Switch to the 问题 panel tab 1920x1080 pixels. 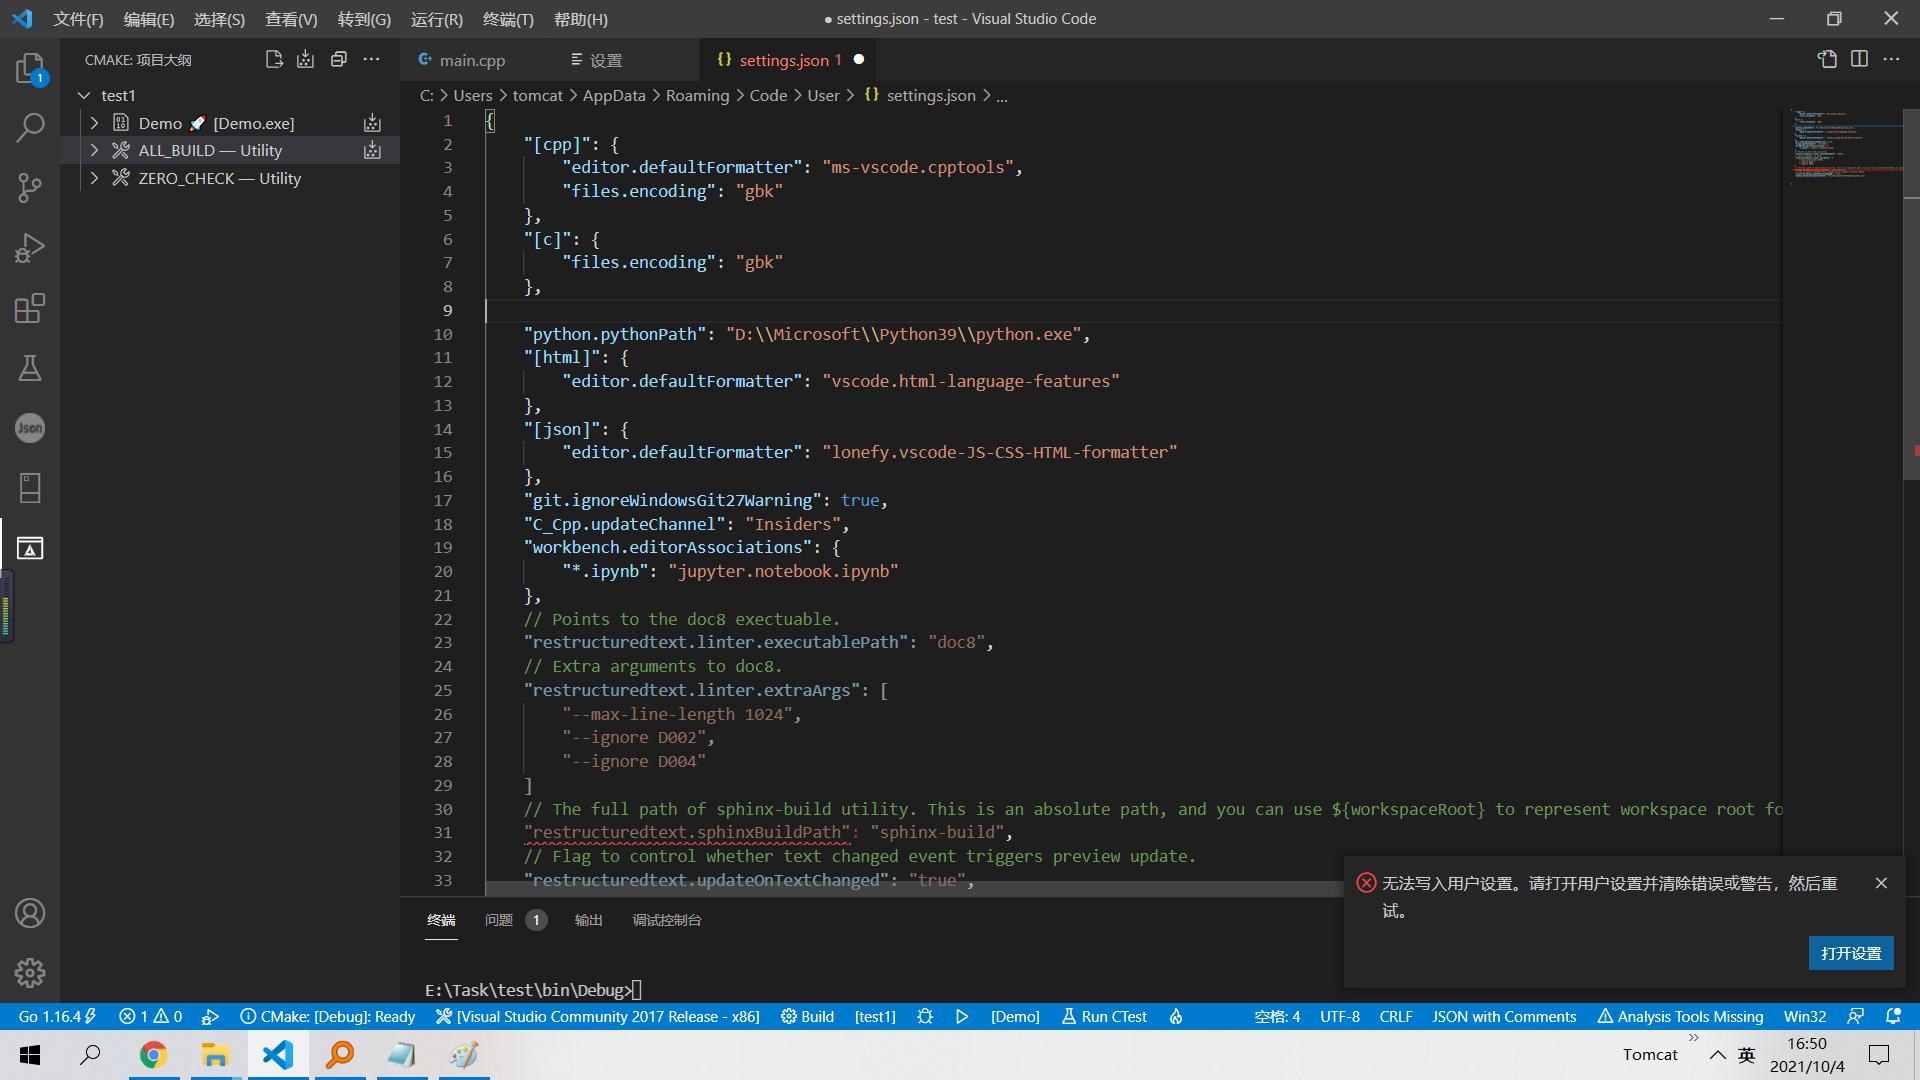(x=498, y=920)
